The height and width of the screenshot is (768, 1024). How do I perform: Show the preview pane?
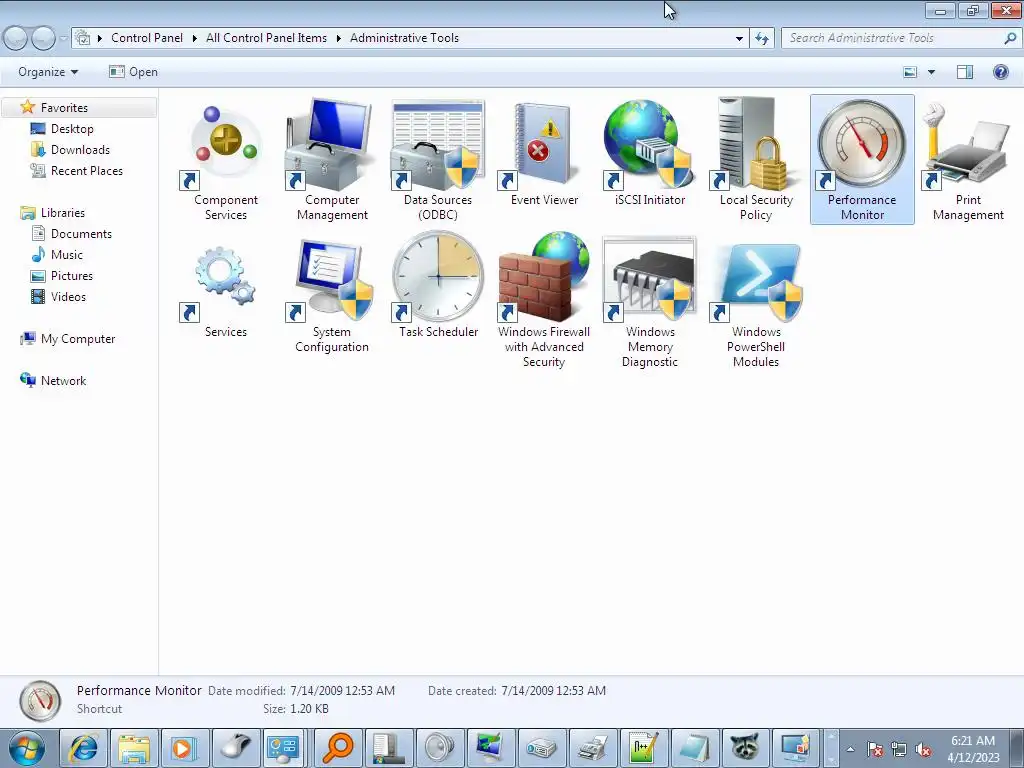pos(965,72)
